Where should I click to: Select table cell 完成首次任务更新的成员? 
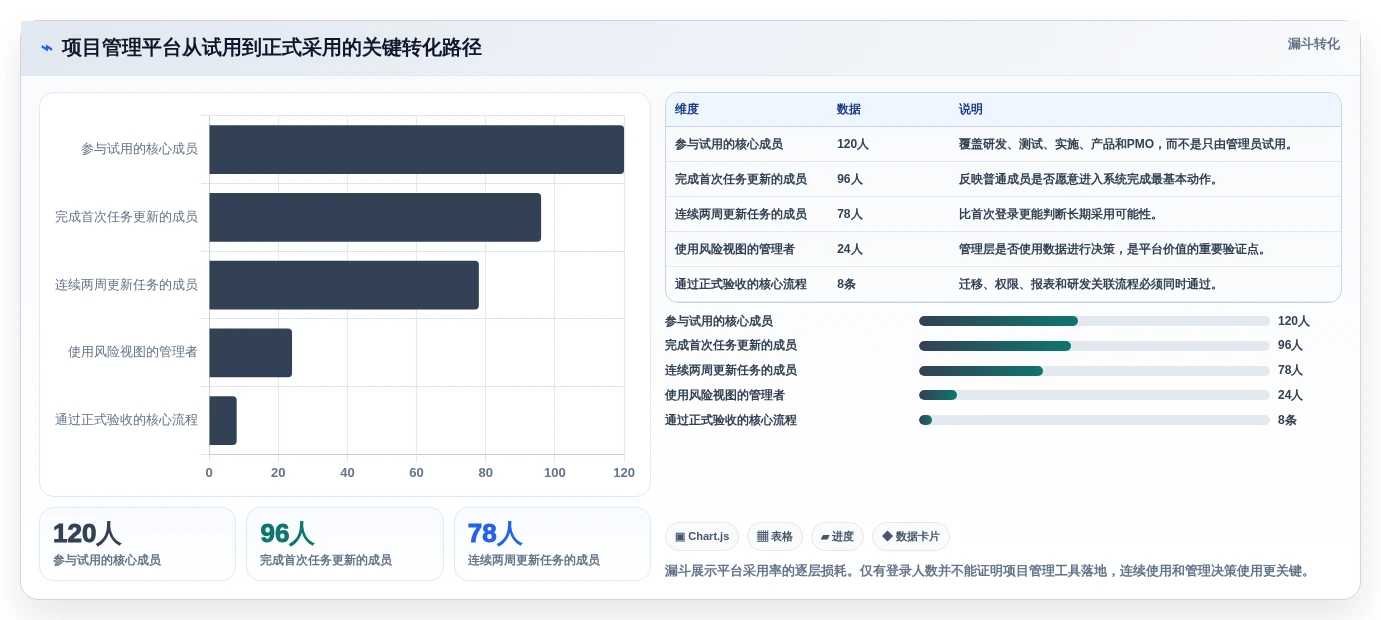[741, 179]
